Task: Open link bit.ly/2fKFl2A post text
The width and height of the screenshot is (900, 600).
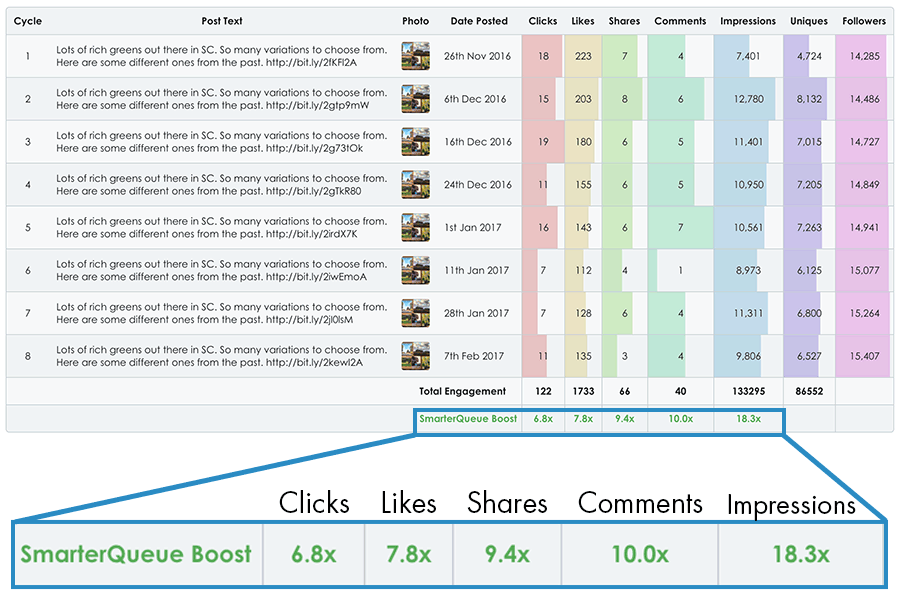Action: tap(311, 63)
